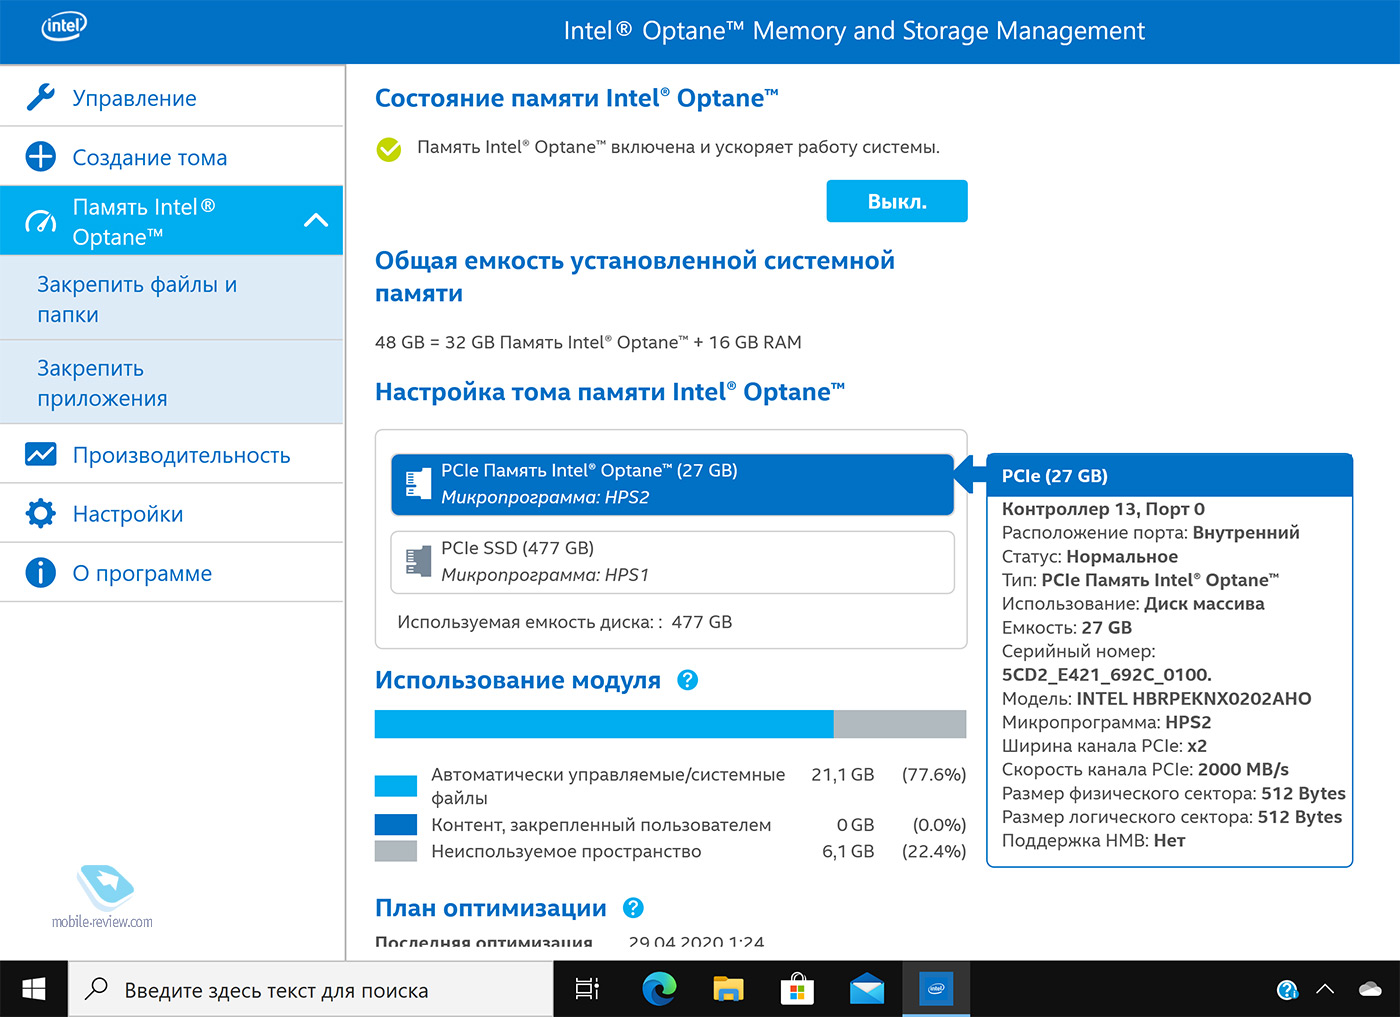Click Intel Optane app icon in taskbar
The height and width of the screenshot is (1017, 1400).
(x=936, y=989)
